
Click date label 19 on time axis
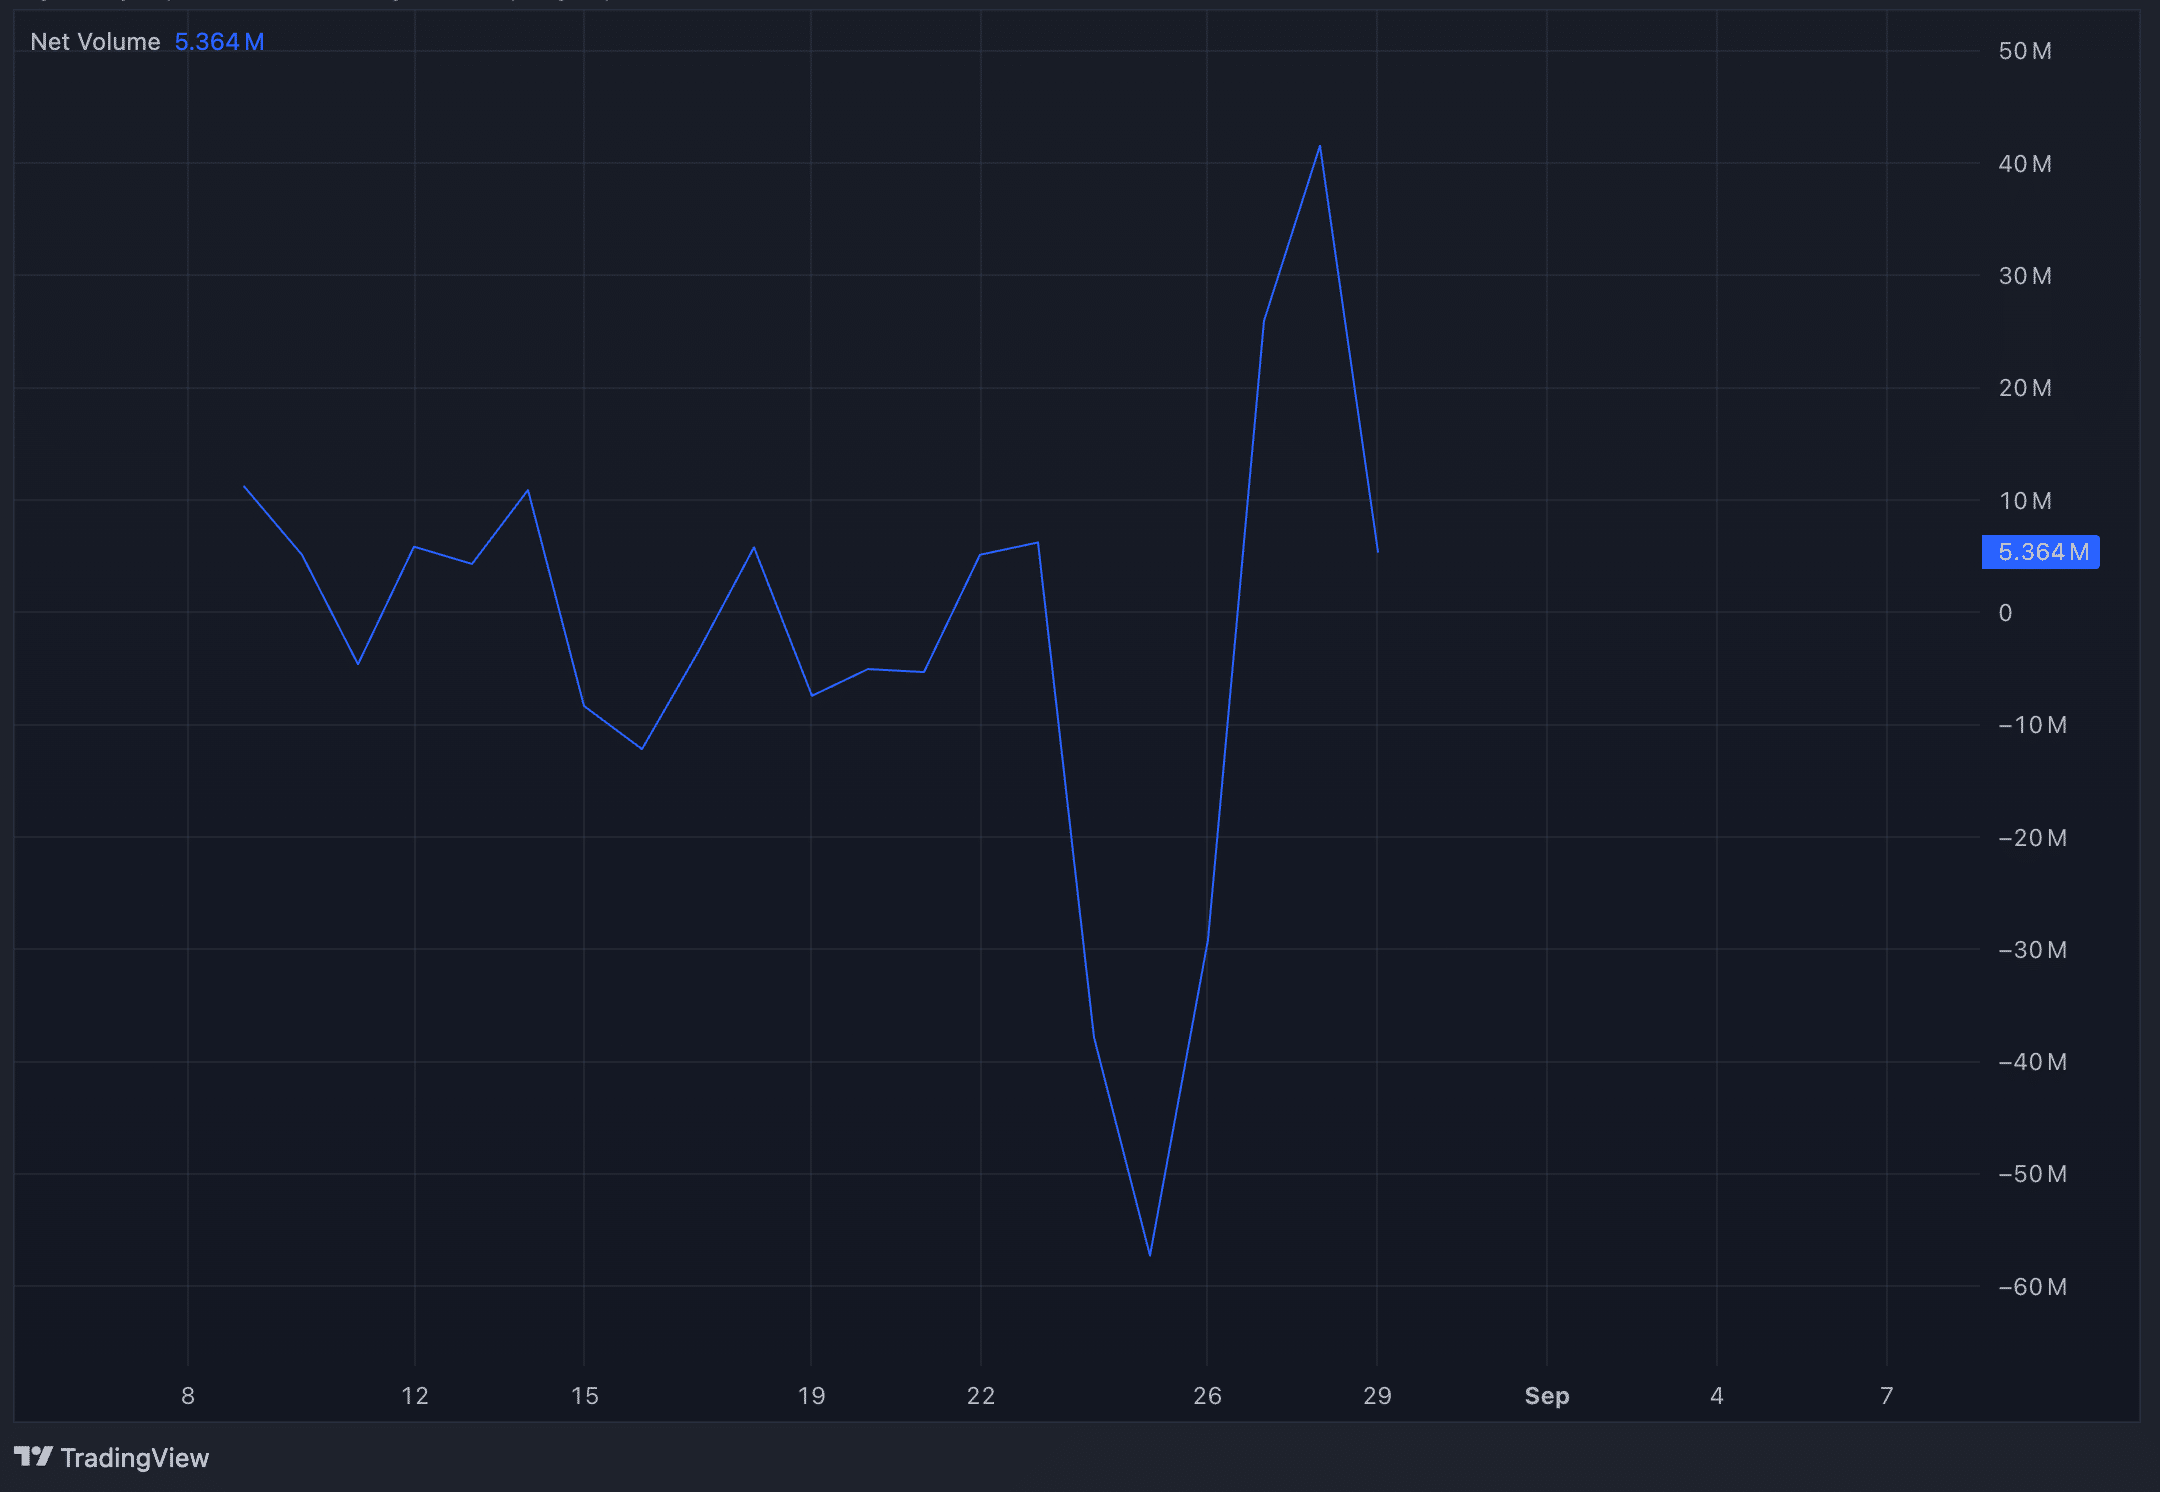811,1395
